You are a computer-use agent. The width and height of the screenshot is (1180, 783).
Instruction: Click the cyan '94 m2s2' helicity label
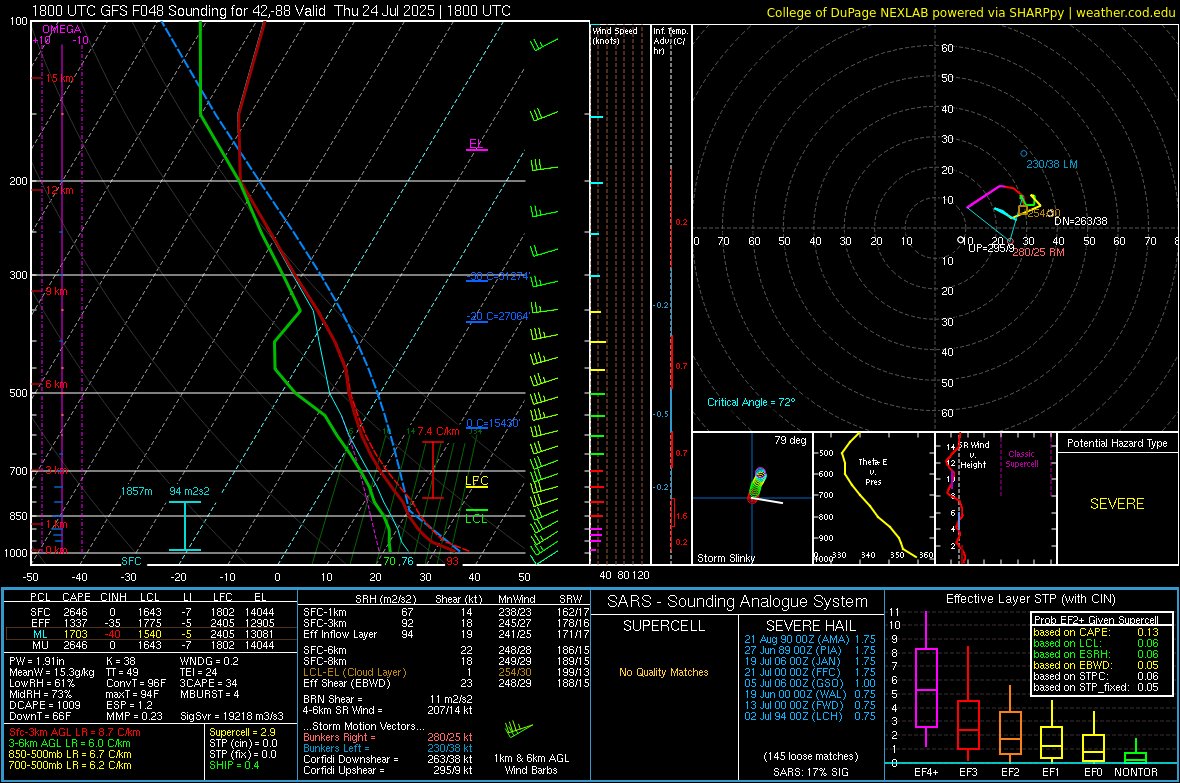pyautogui.click(x=190, y=491)
